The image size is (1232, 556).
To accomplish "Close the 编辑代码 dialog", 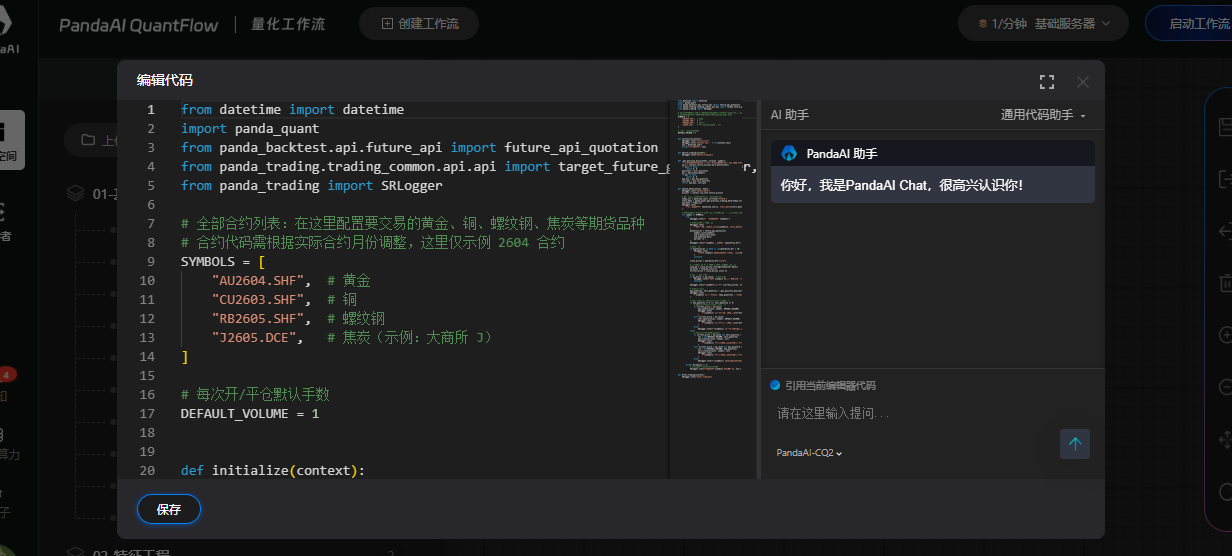I will 1083,81.
